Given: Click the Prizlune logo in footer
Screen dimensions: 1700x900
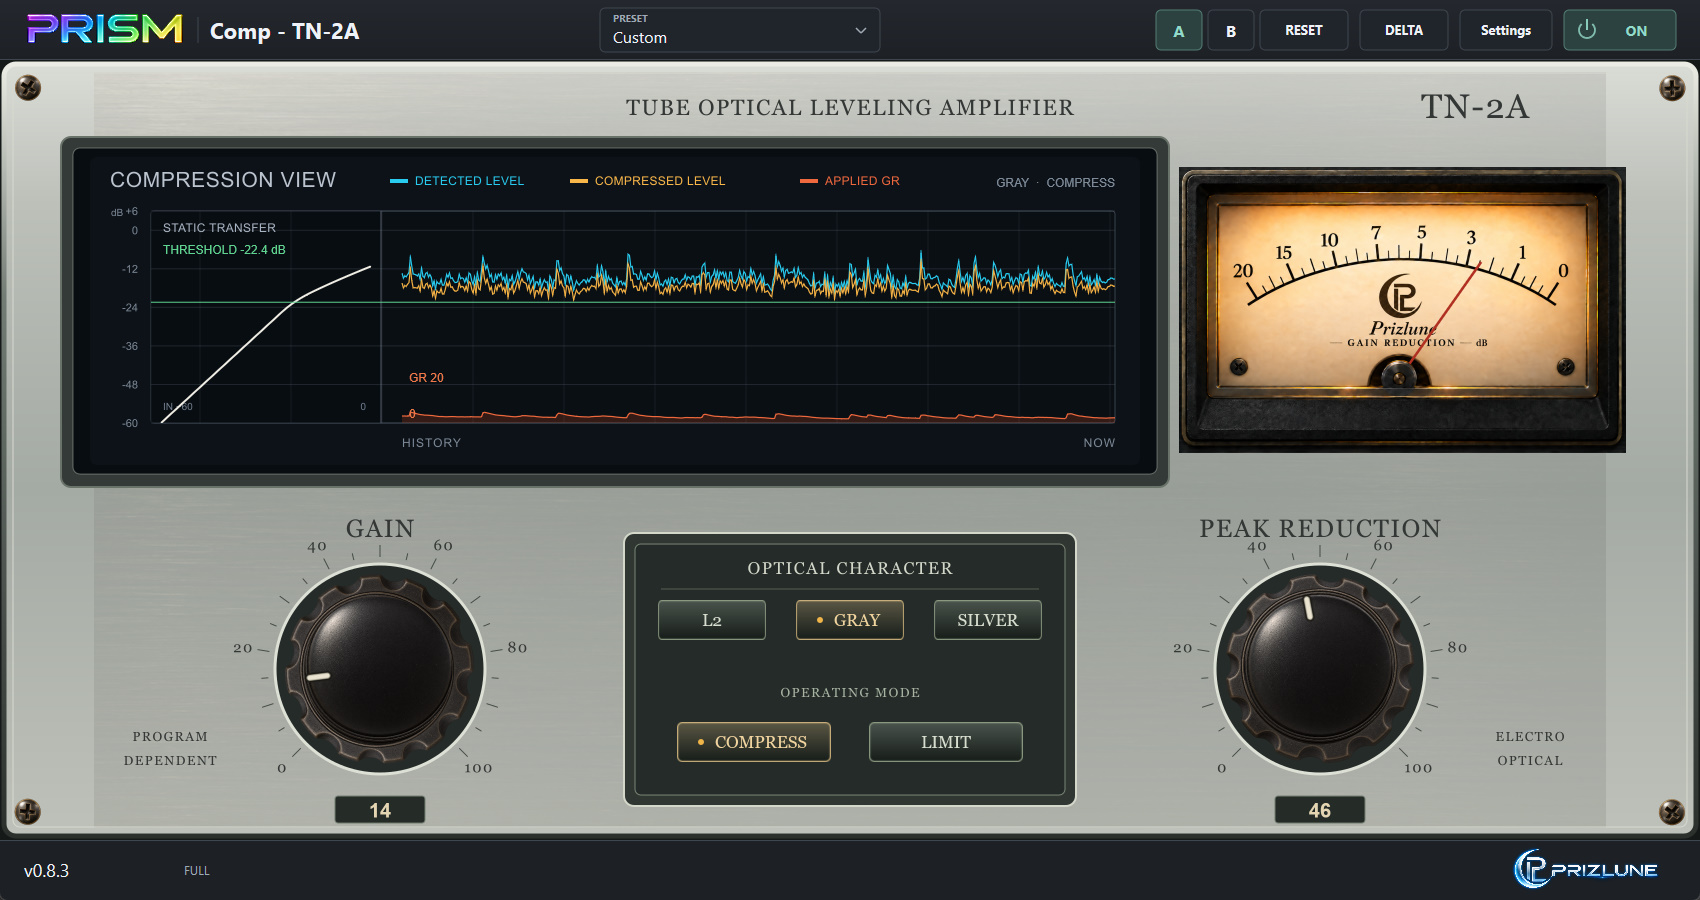Looking at the screenshot, I should (x=1586, y=869).
